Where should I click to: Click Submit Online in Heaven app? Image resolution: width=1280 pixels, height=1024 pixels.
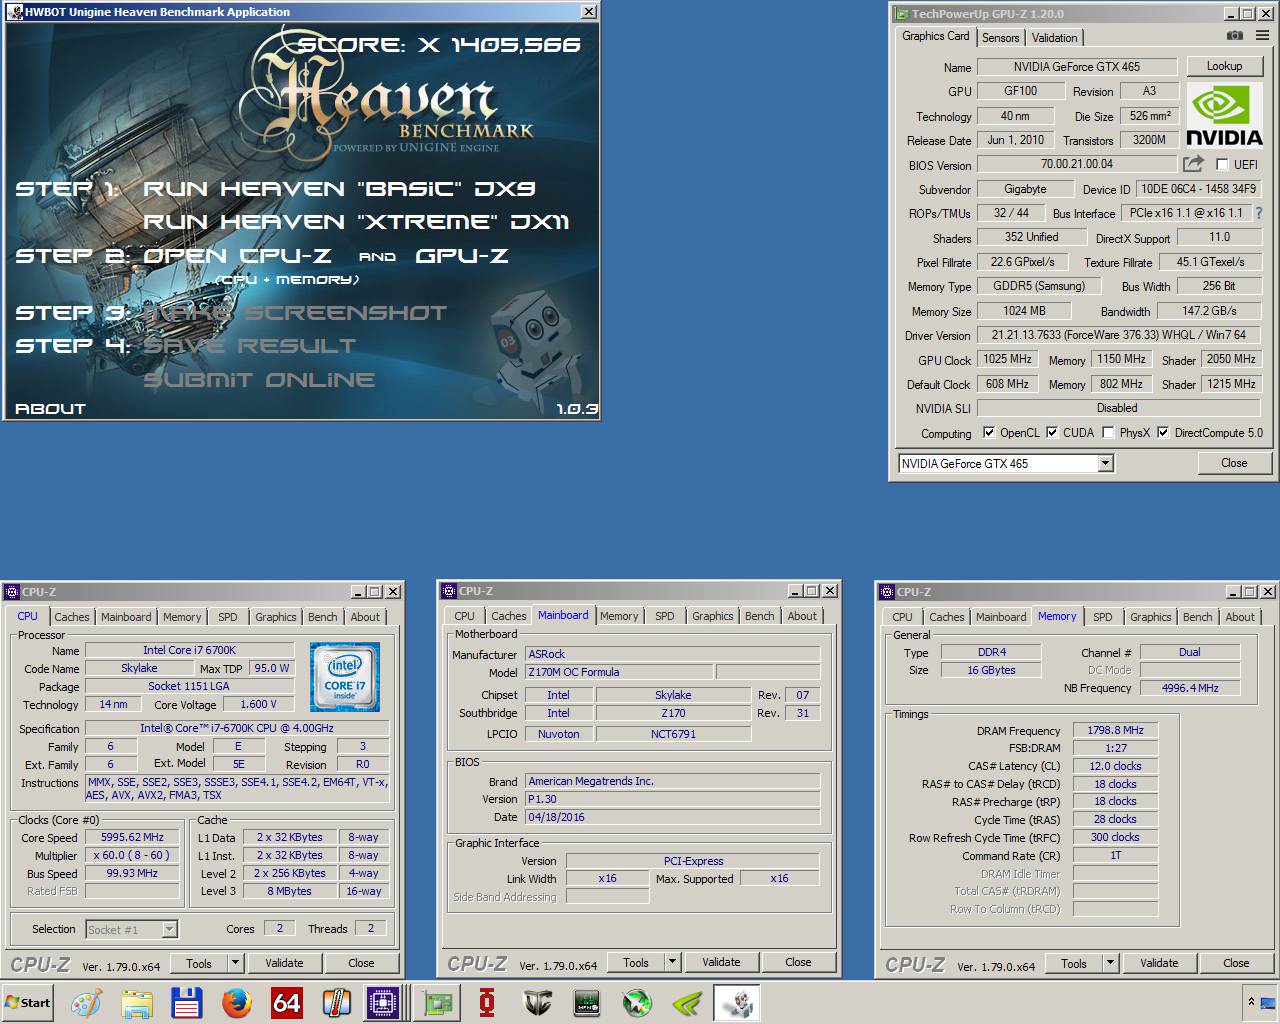click(x=259, y=379)
